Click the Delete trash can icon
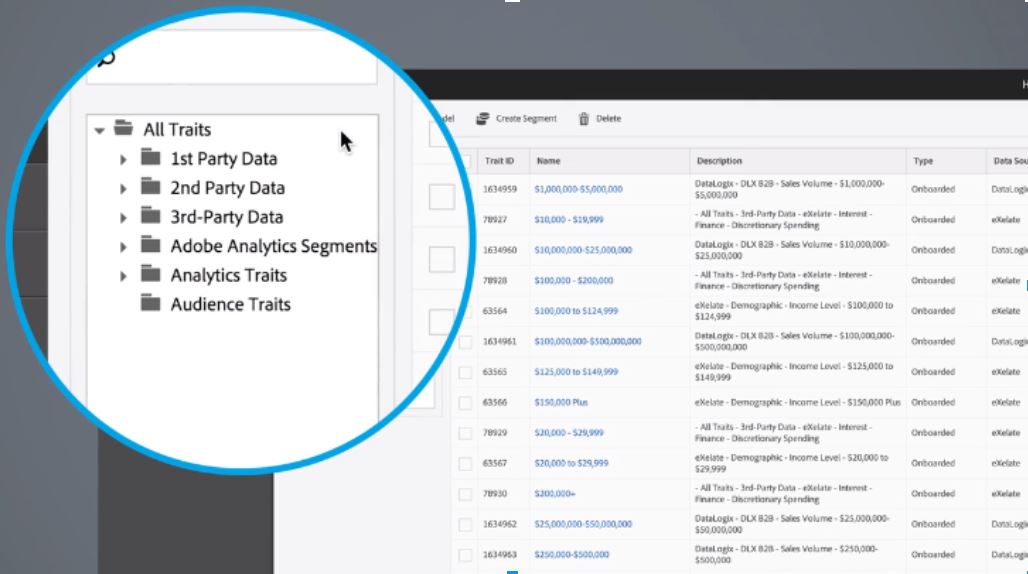The image size is (1028, 574). click(583, 119)
